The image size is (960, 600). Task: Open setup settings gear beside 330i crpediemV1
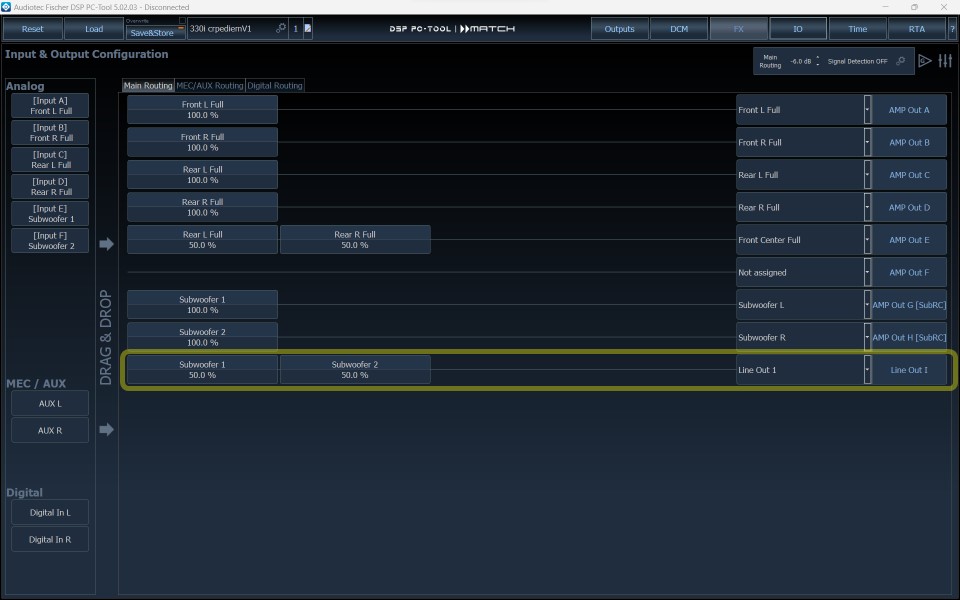280,28
